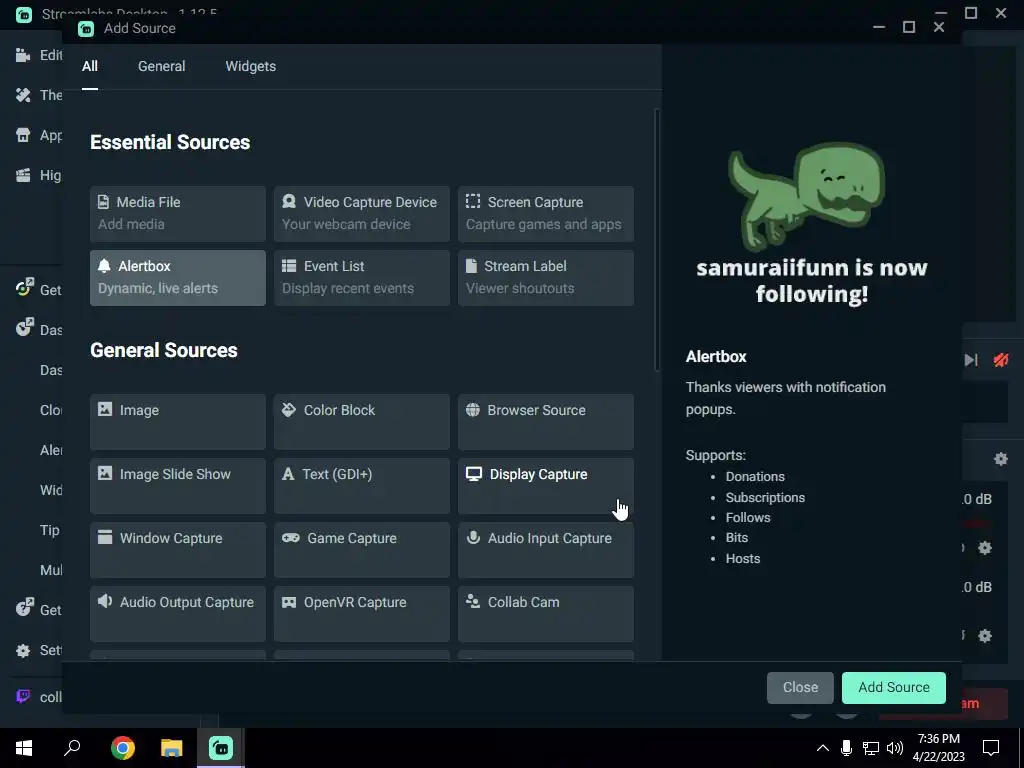Open Themes in main sidebar

38,95
